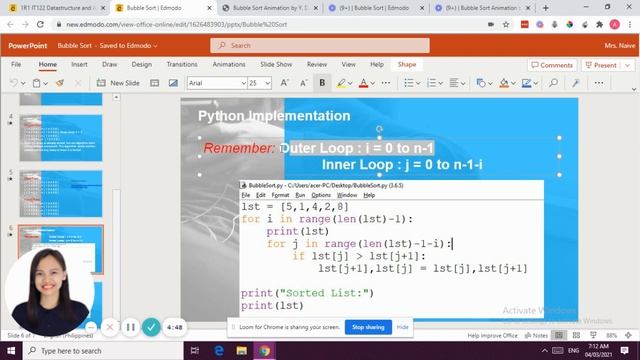Viewport: 640px width, 360px height.
Task: Click the document name Bubble Sort dropdown
Action: [107, 45]
